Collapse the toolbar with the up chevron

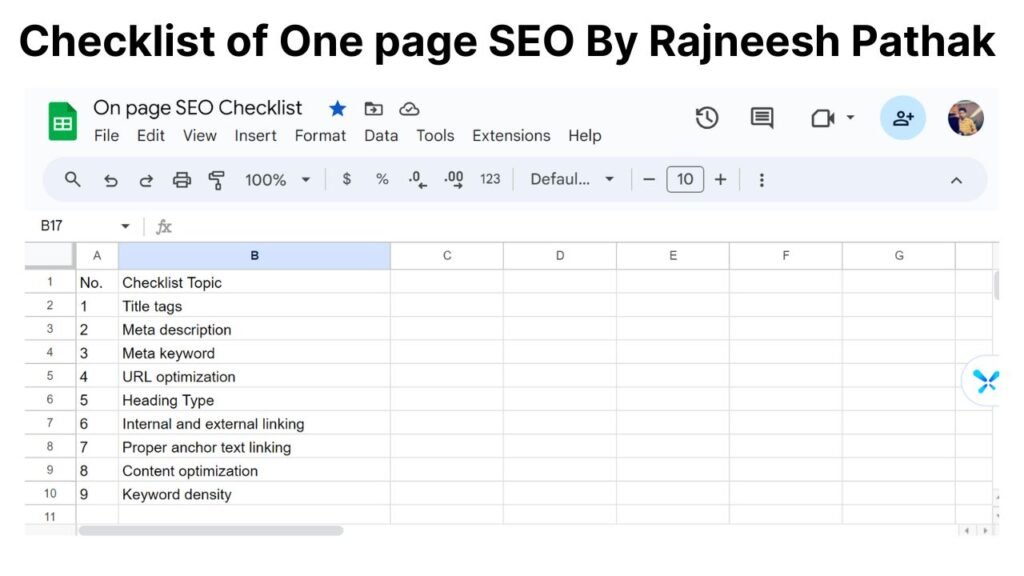coord(956,180)
